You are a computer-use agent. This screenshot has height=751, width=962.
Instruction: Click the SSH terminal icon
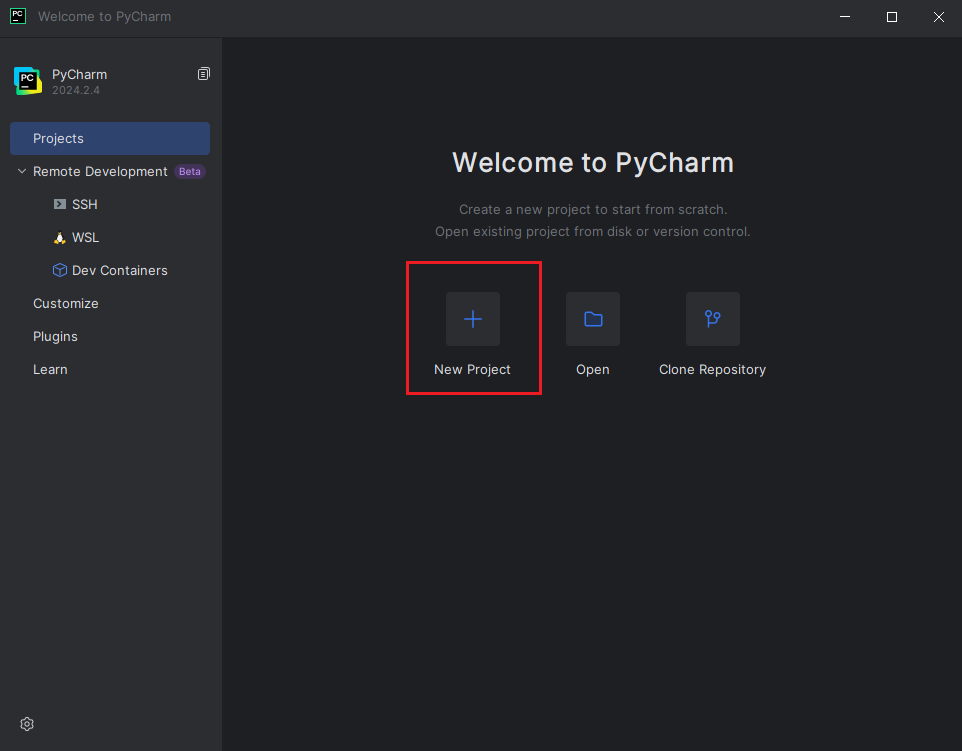(x=60, y=204)
